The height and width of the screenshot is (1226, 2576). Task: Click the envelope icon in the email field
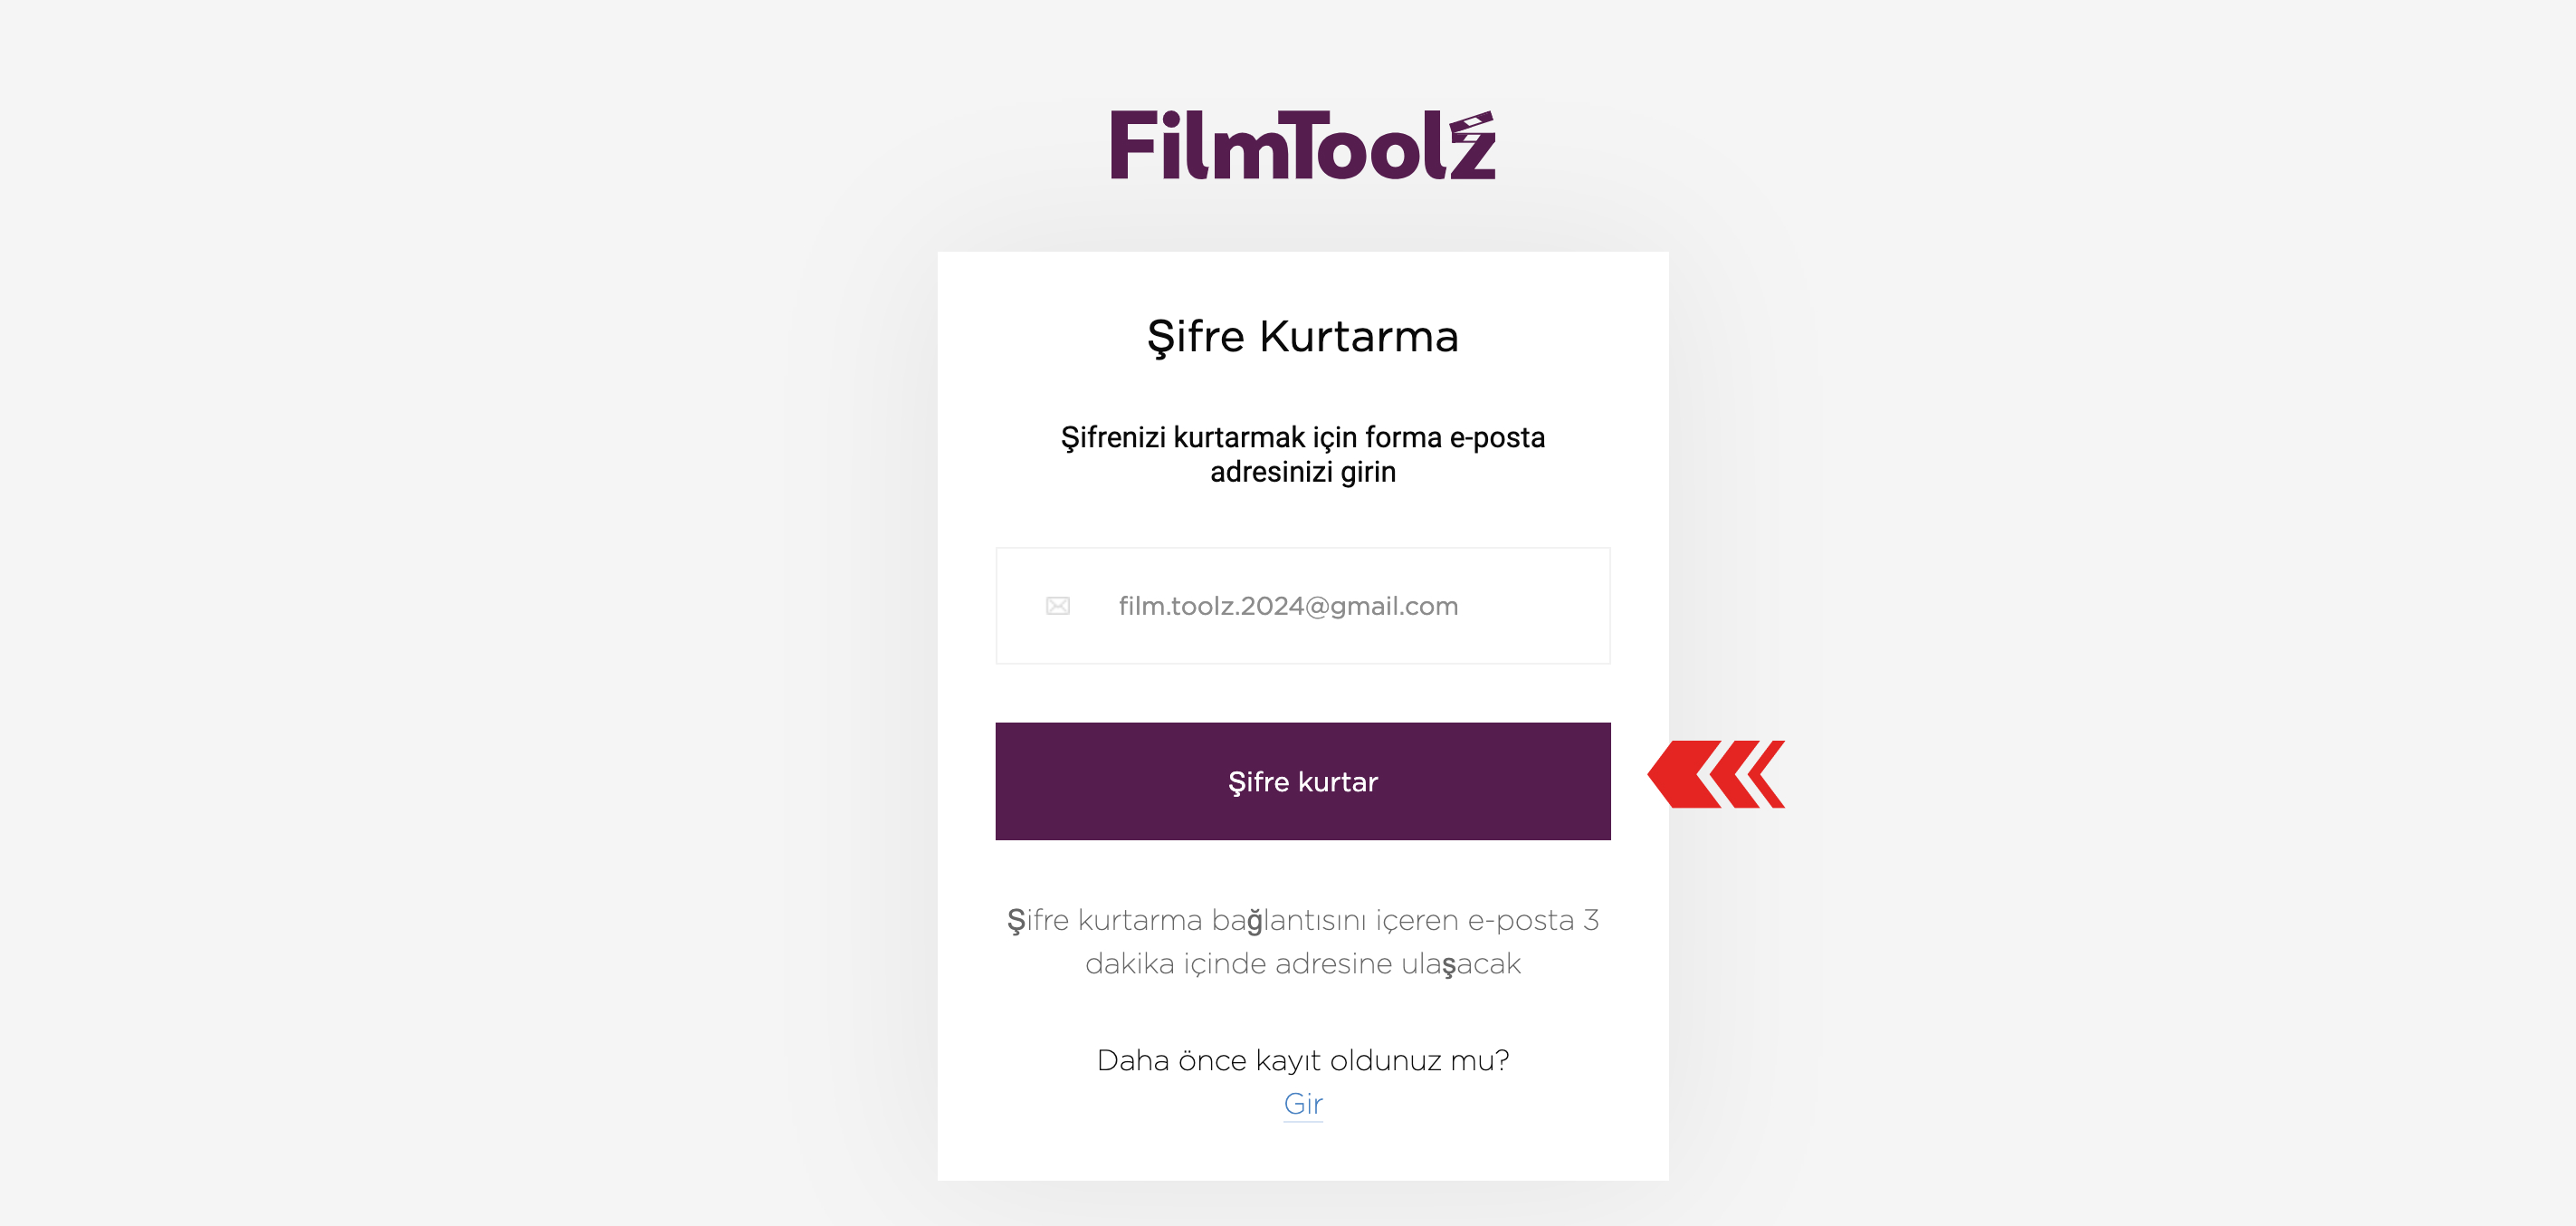tap(1058, 606)
